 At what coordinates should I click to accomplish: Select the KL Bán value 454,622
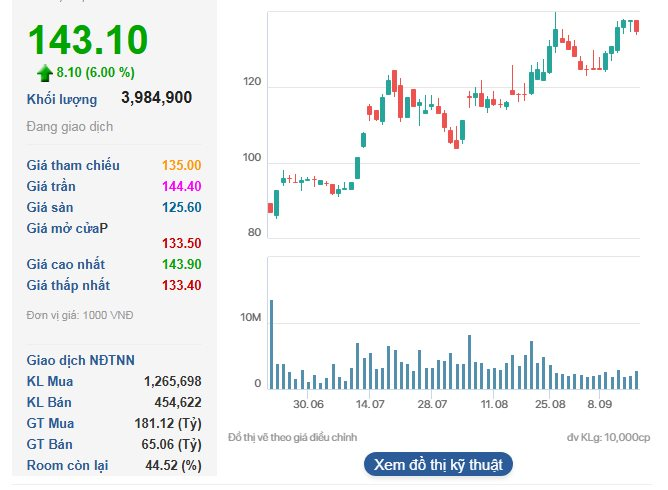[178, 402]
